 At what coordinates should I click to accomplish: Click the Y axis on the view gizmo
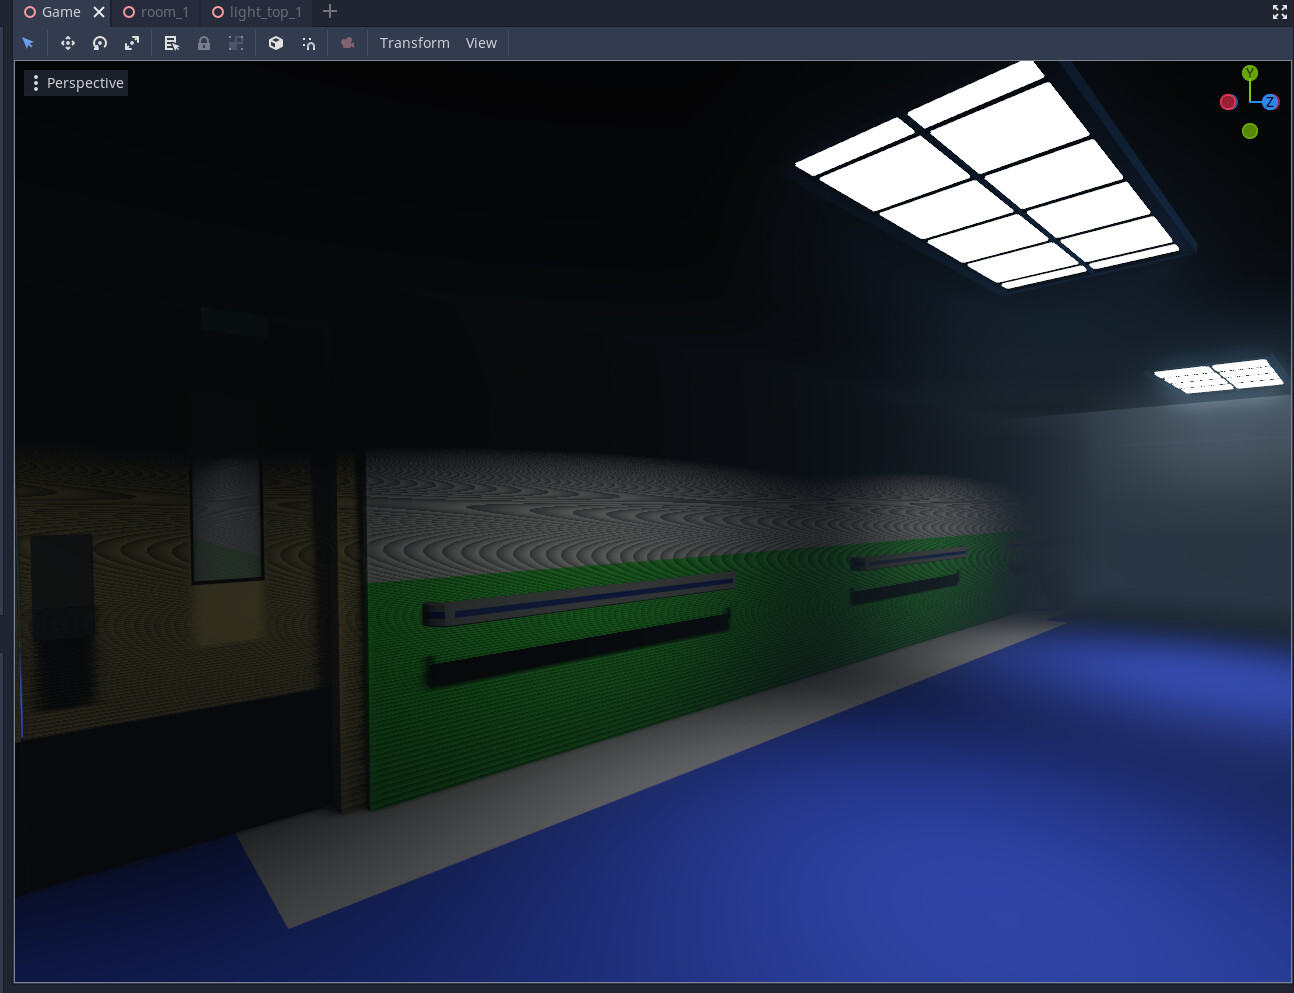[1250, 73]
